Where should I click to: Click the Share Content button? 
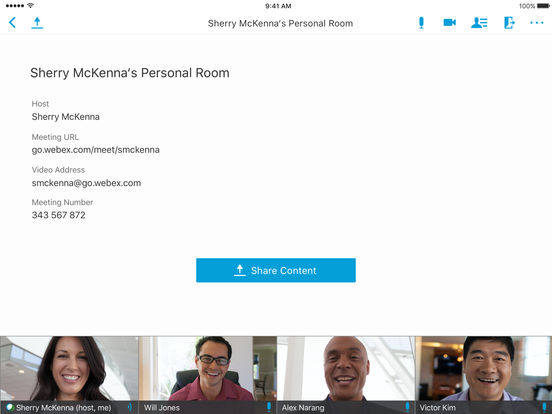click(276, 270)
